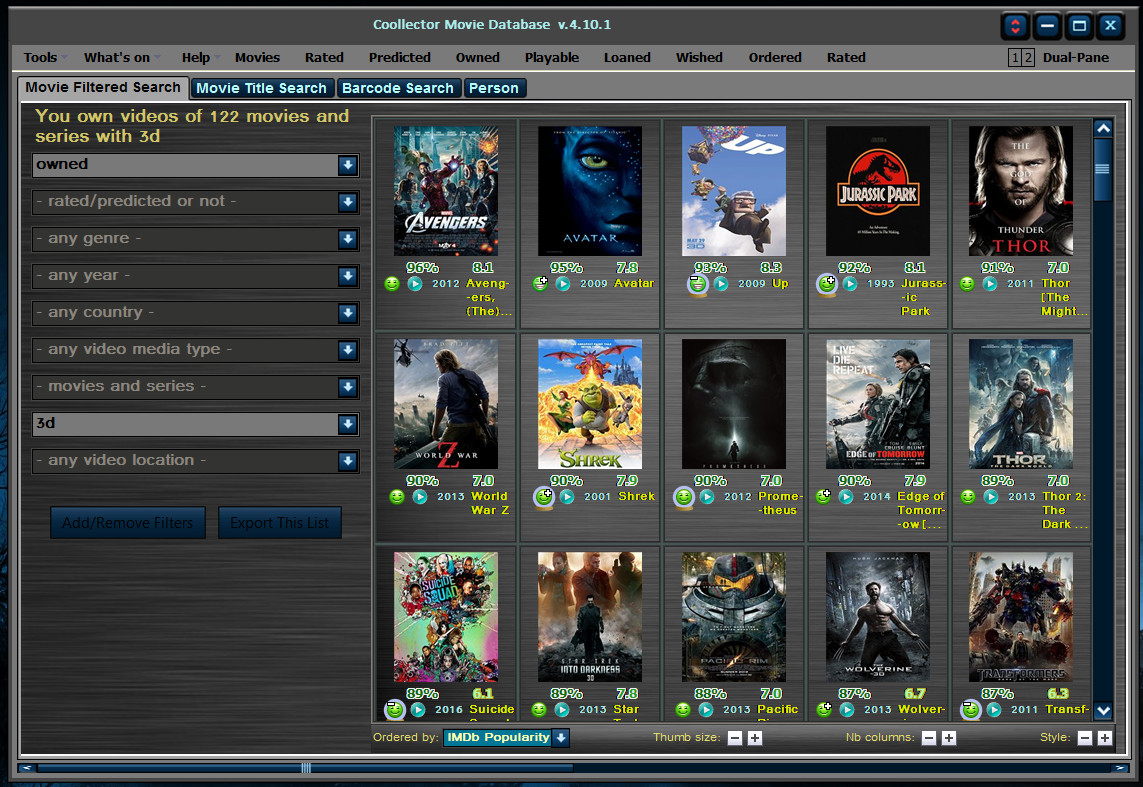Click the smiley icon for 2013 Wolverine
The height and width of the screenshot is (787, 1143).
[824, 709]
